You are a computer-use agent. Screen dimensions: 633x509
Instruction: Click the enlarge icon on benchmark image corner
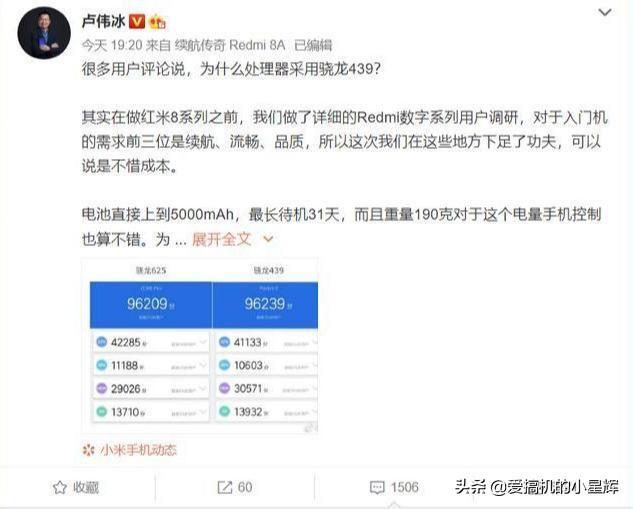coord(310,427)
